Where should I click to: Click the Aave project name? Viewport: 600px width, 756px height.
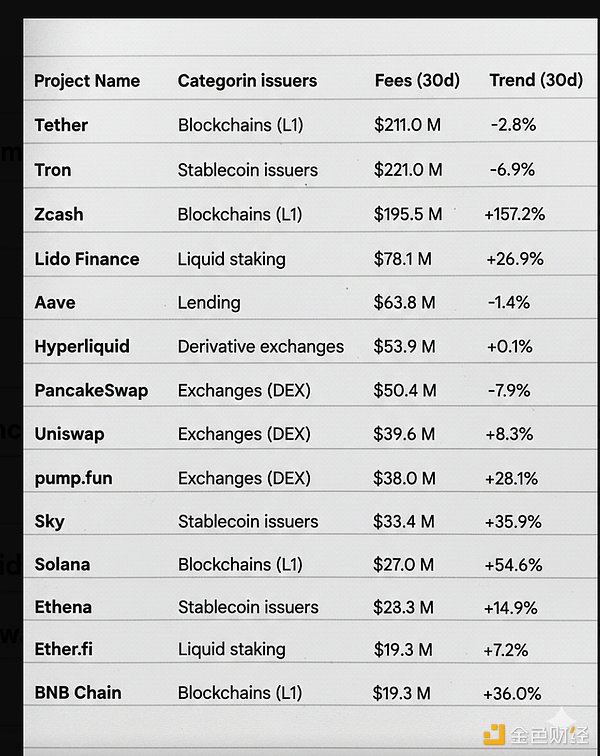[55, 302]
